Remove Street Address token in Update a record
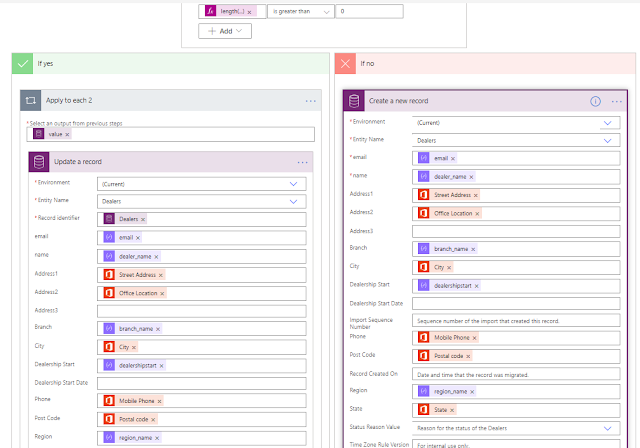Viewport: 640px width, 448px height. coord(161,275)
